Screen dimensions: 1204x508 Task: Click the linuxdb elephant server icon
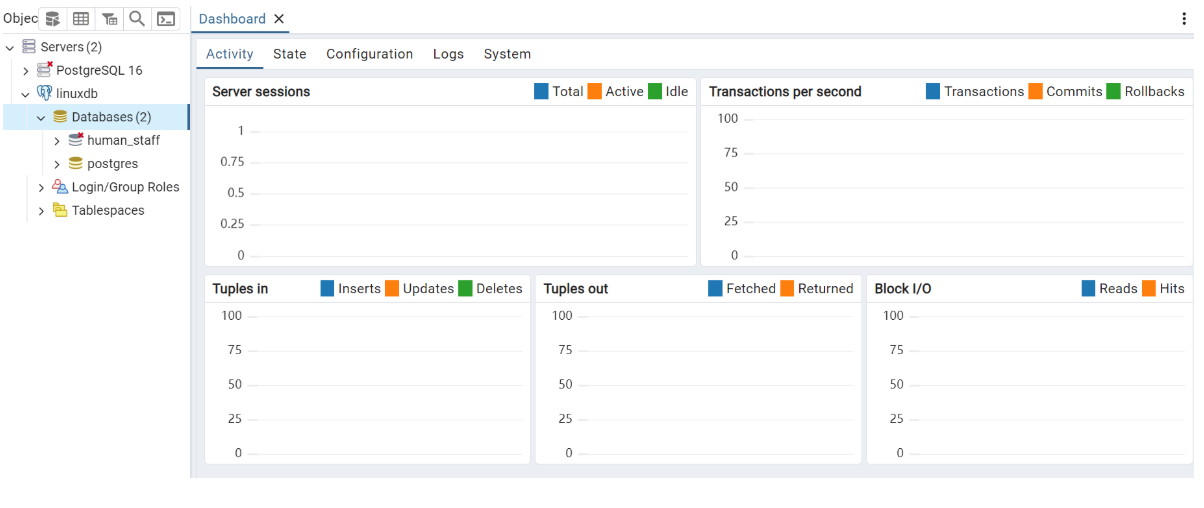(x=45, y=94)
